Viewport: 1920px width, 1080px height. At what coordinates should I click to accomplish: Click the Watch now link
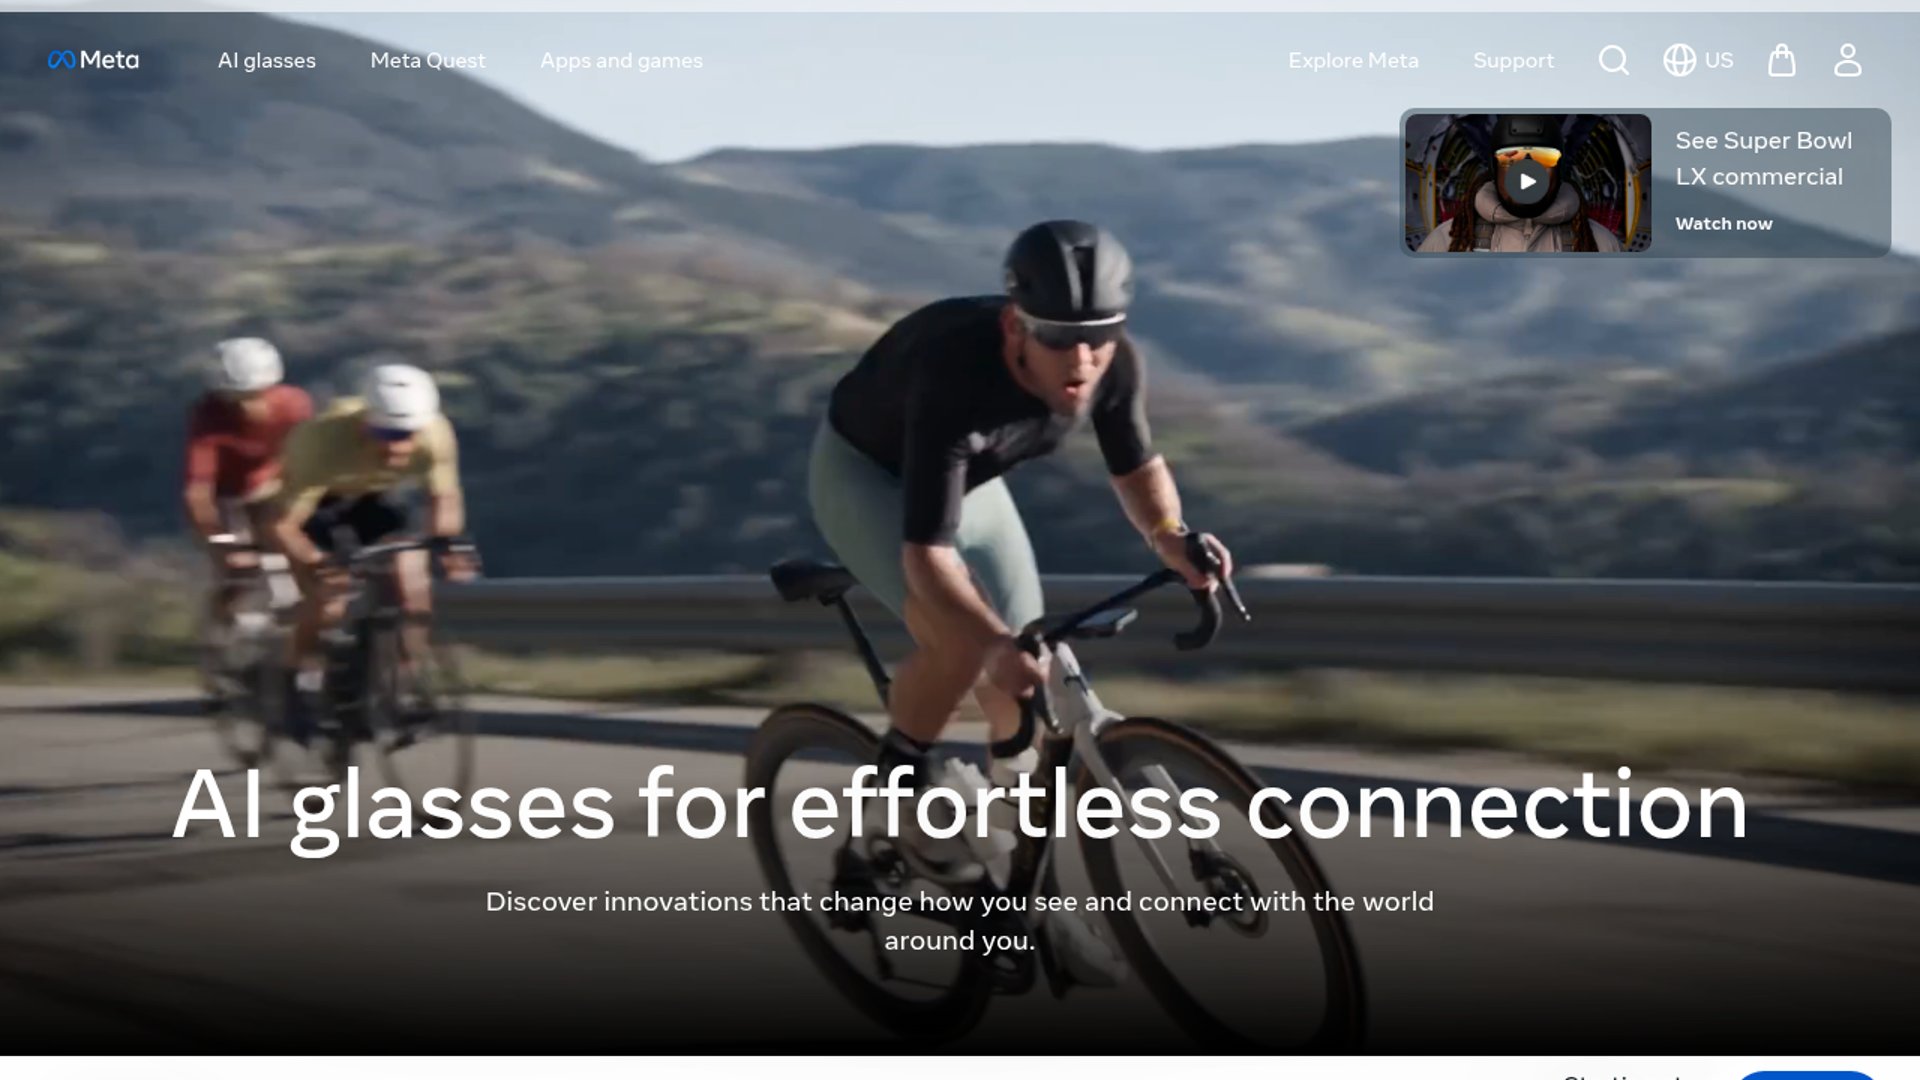pyautogui.click(x=1723, y=224)
